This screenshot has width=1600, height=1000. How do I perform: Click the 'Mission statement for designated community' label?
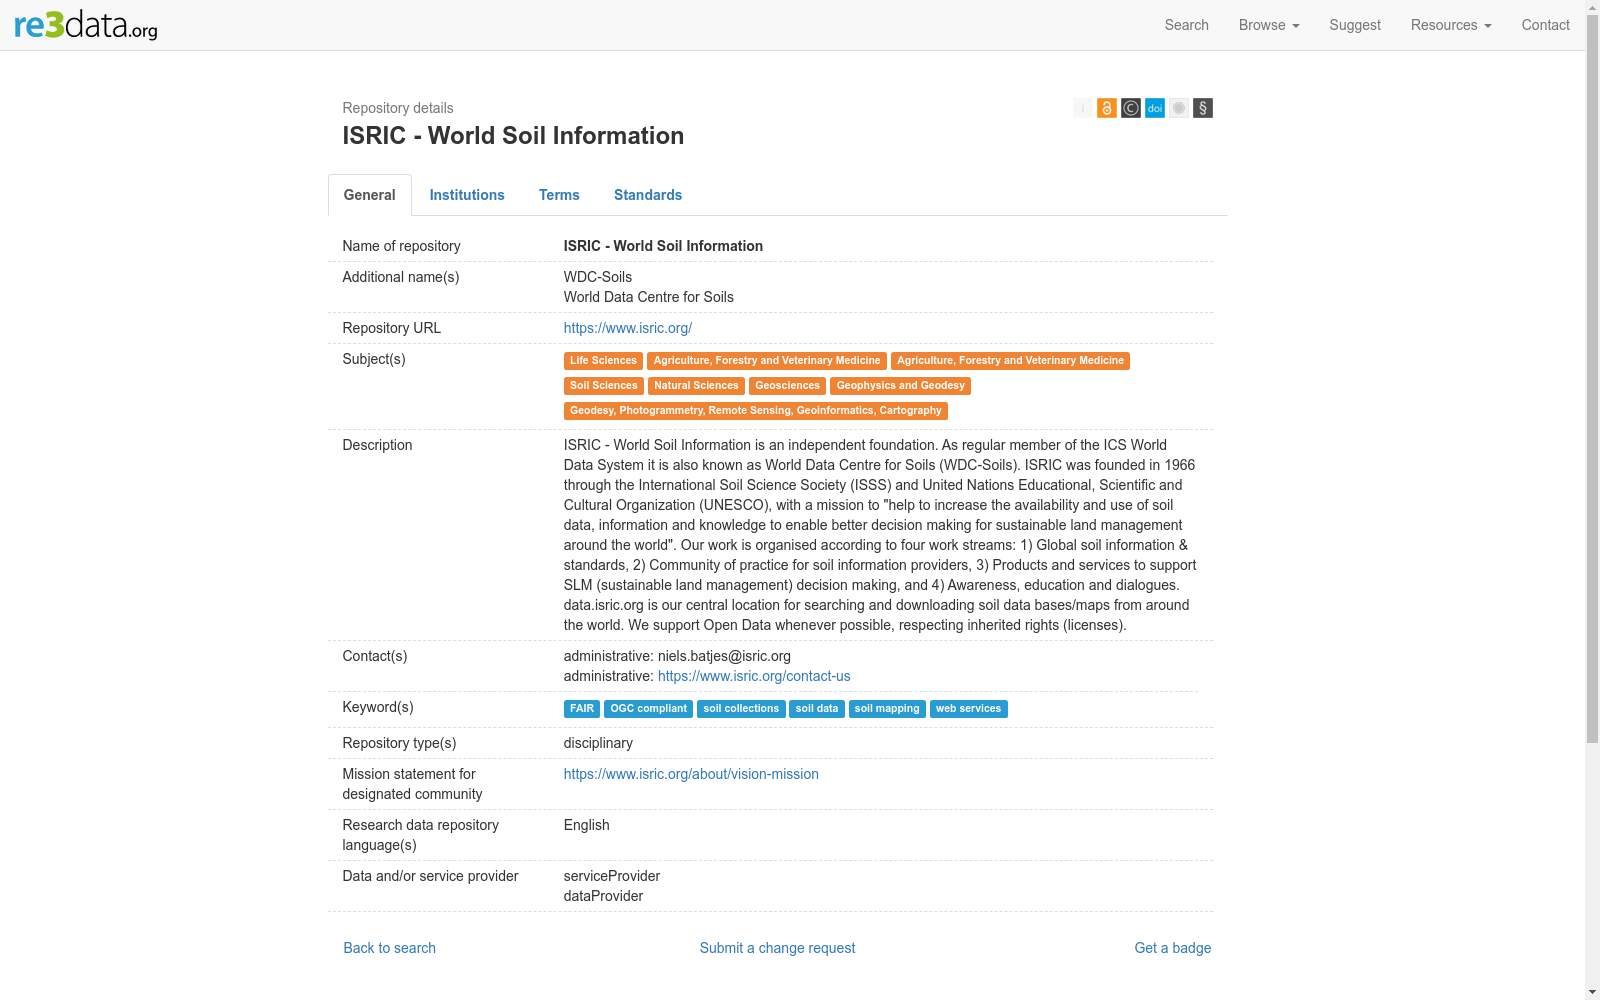[x=412, y=784]
